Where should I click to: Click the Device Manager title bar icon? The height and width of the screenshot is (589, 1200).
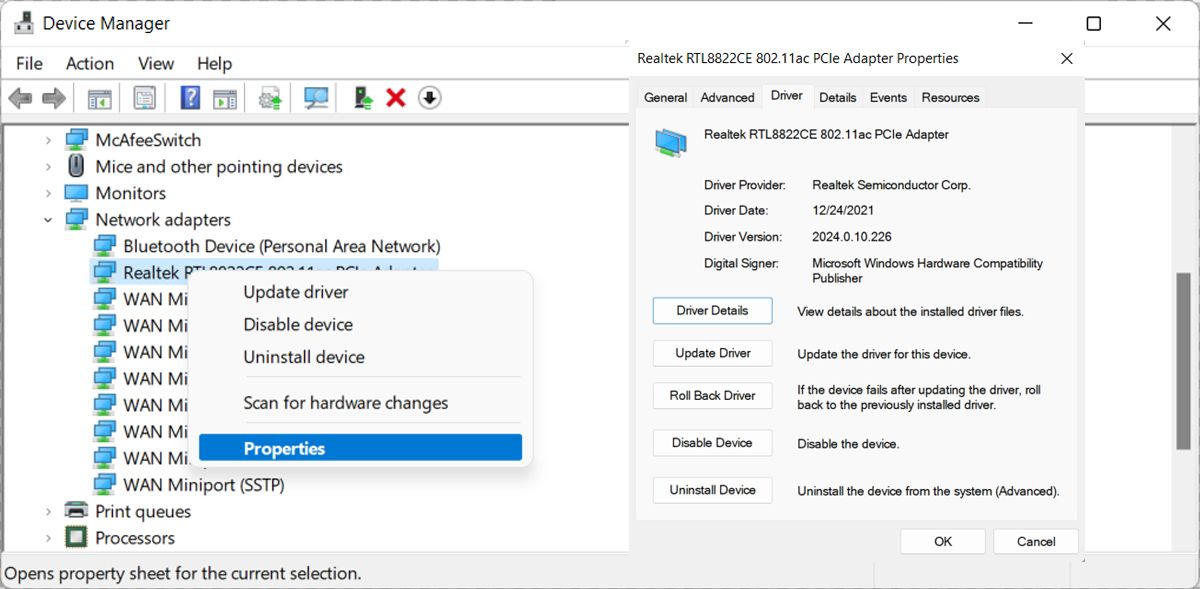[x=25, y=23]
